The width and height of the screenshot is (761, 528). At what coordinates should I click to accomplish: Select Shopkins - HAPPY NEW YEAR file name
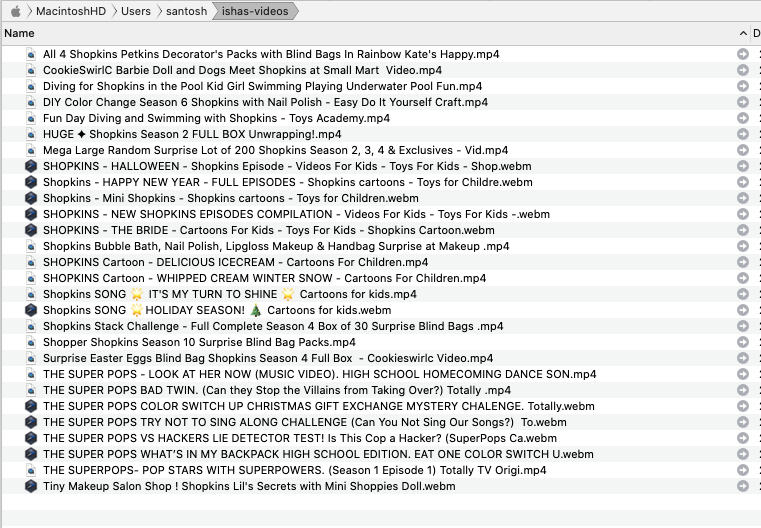point(288,182)
